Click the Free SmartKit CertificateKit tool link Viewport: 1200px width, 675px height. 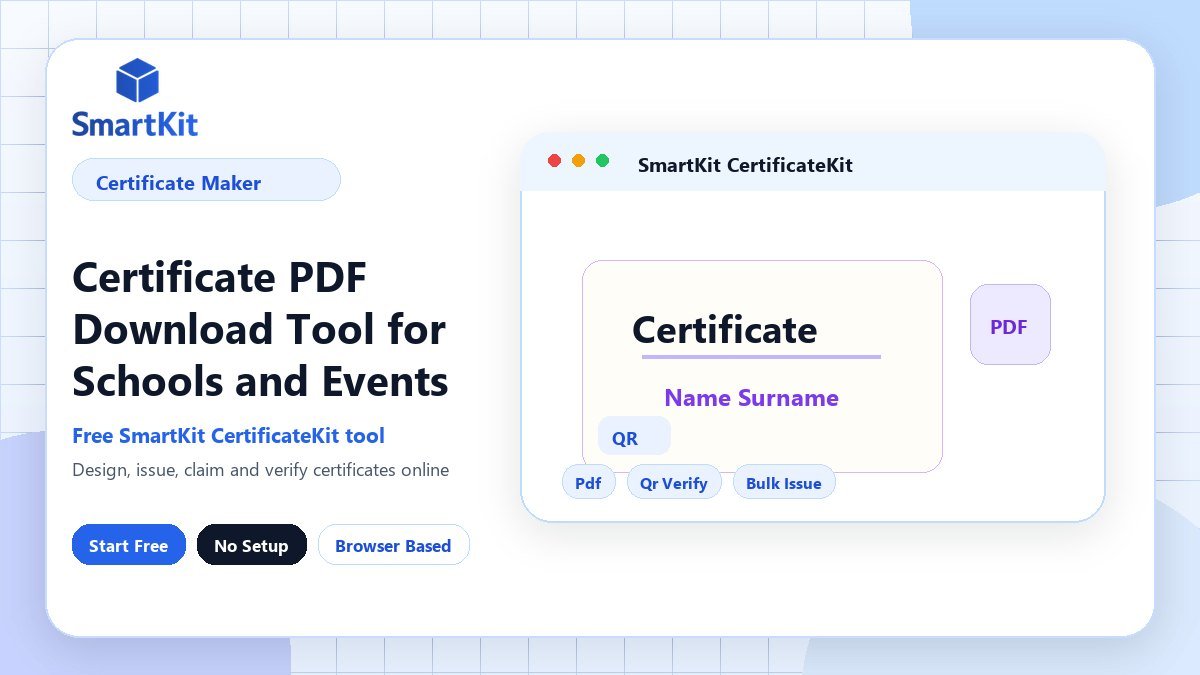228,436
